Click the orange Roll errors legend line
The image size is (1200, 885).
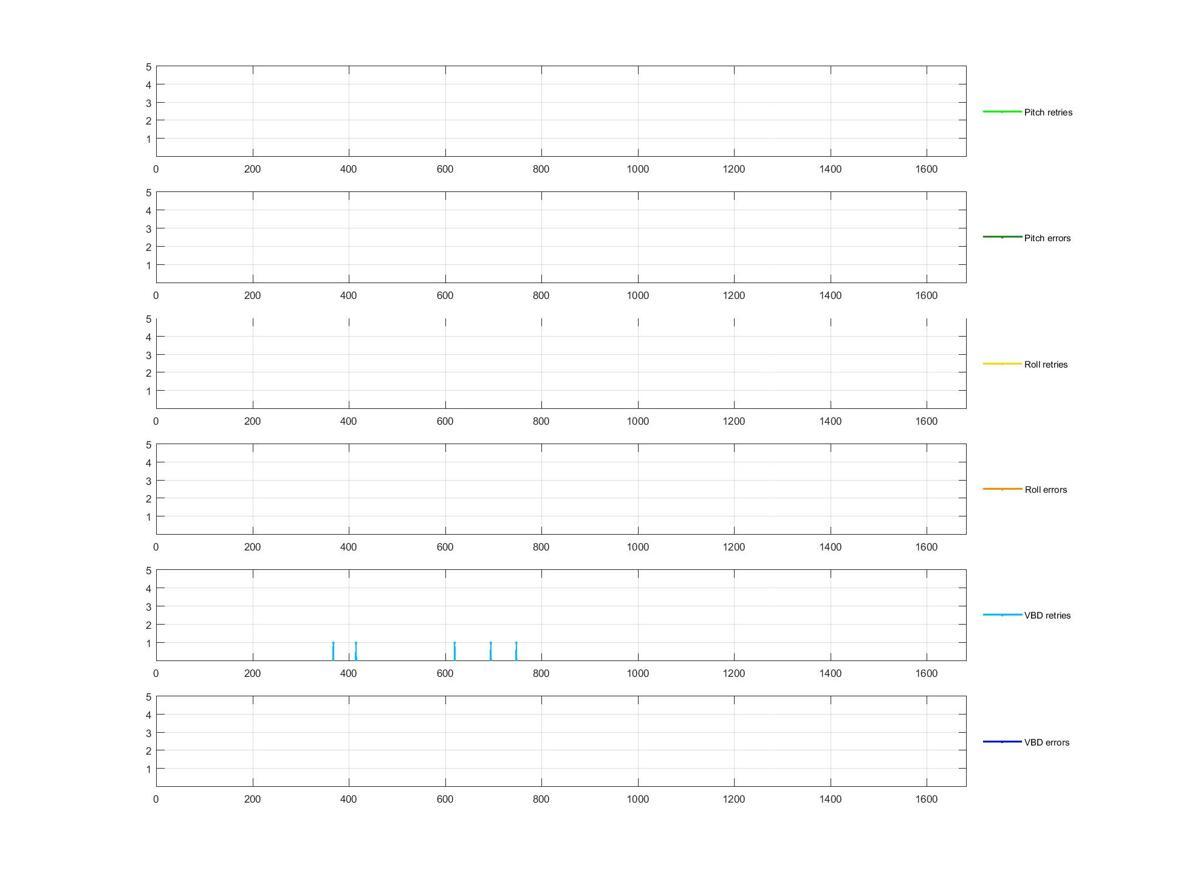click(x=1002, y=489)
